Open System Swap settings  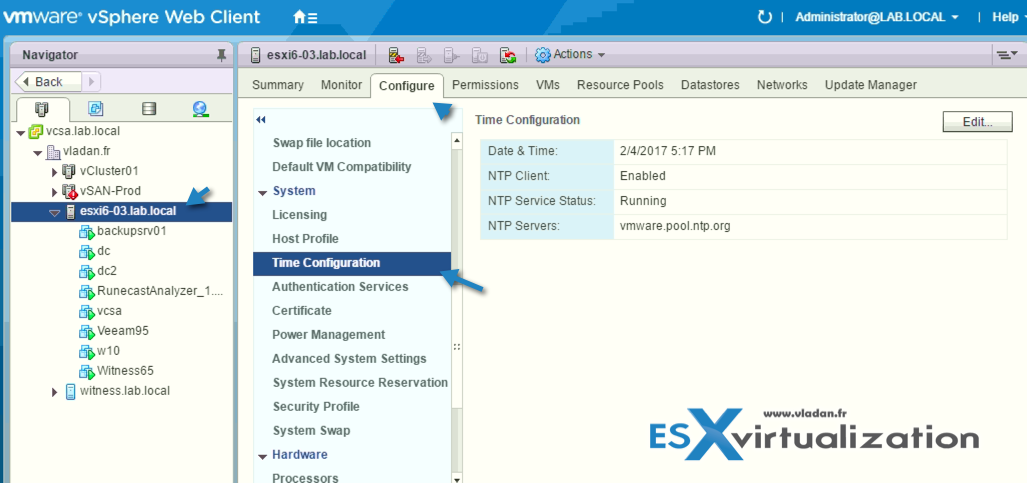[x=311, y=431]
